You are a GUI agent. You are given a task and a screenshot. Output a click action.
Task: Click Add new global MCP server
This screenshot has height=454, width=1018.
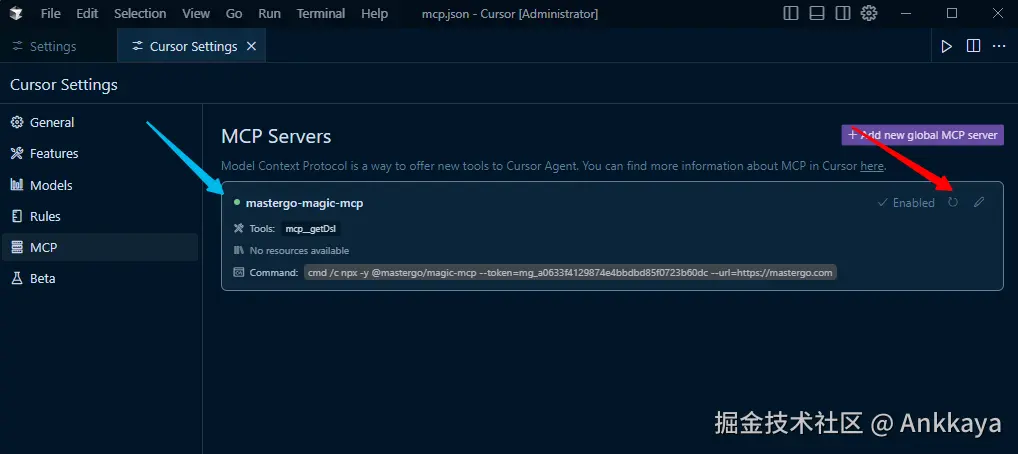923,135
